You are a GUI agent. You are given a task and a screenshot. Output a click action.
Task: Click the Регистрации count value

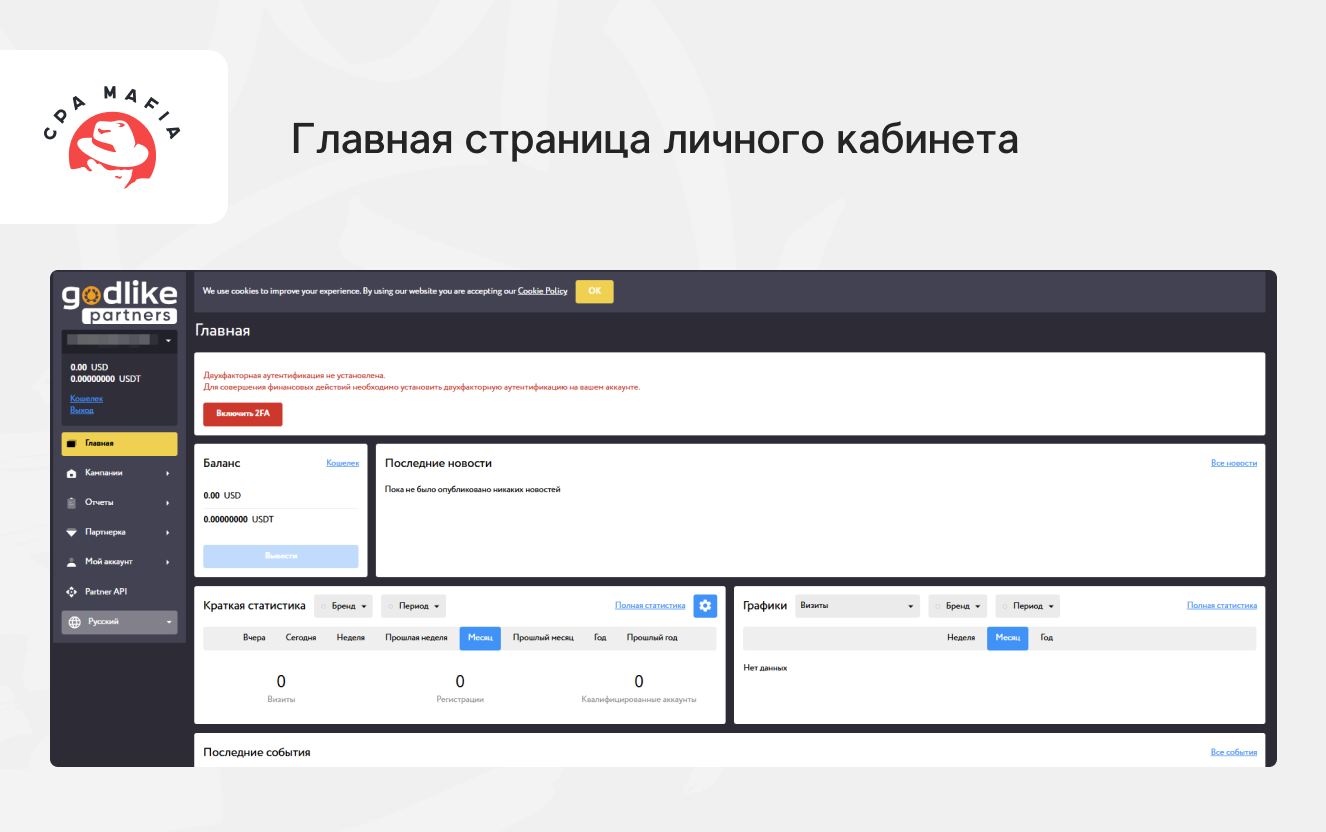(x=460, y=682)
